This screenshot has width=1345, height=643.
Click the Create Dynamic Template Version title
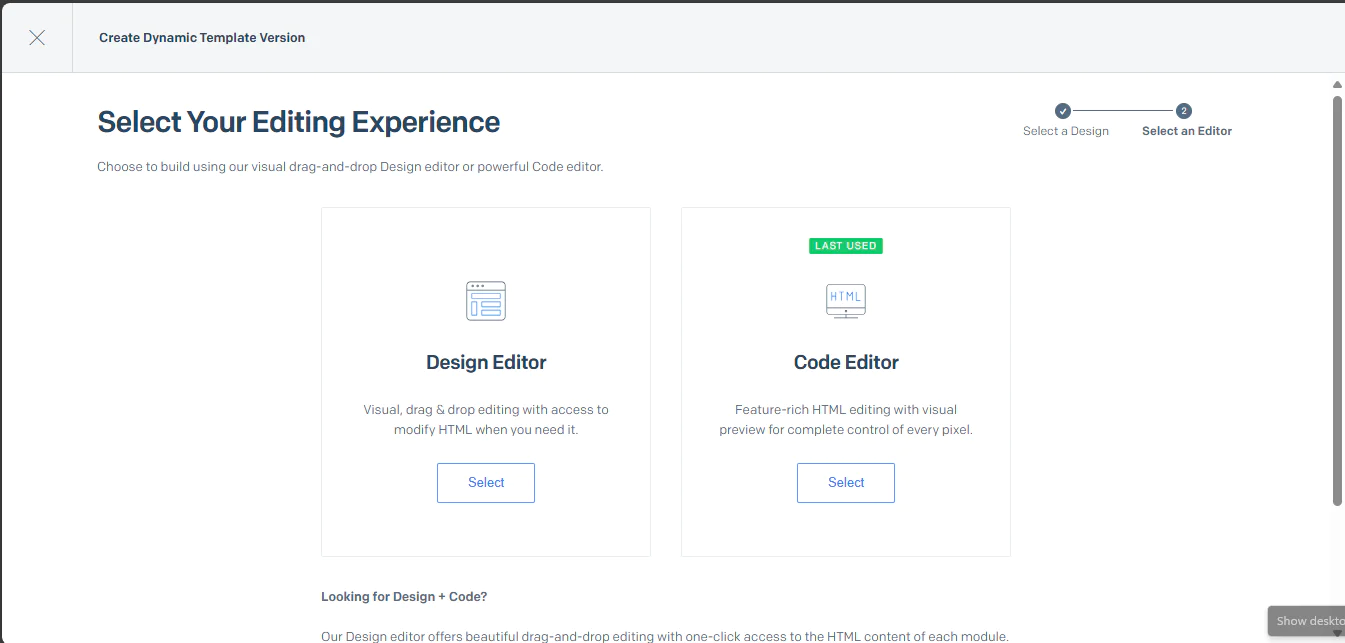202,37
